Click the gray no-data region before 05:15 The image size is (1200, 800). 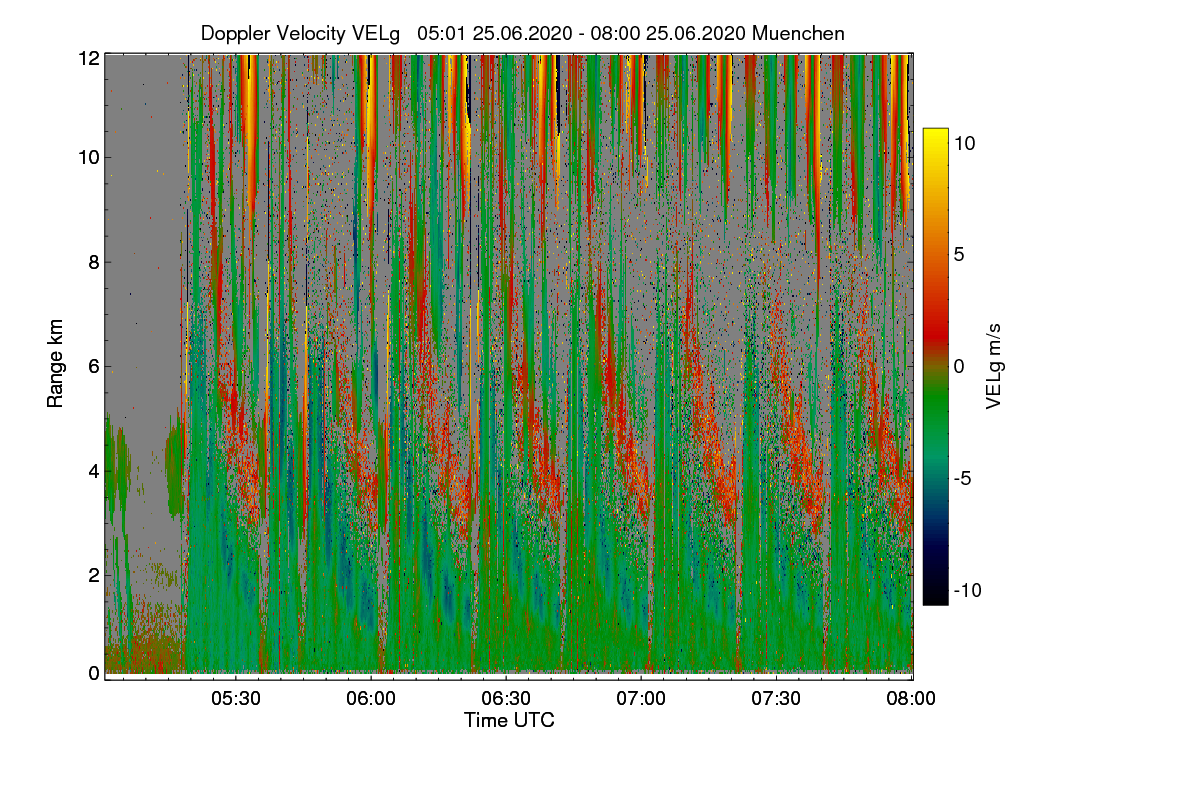pos(143,250)
